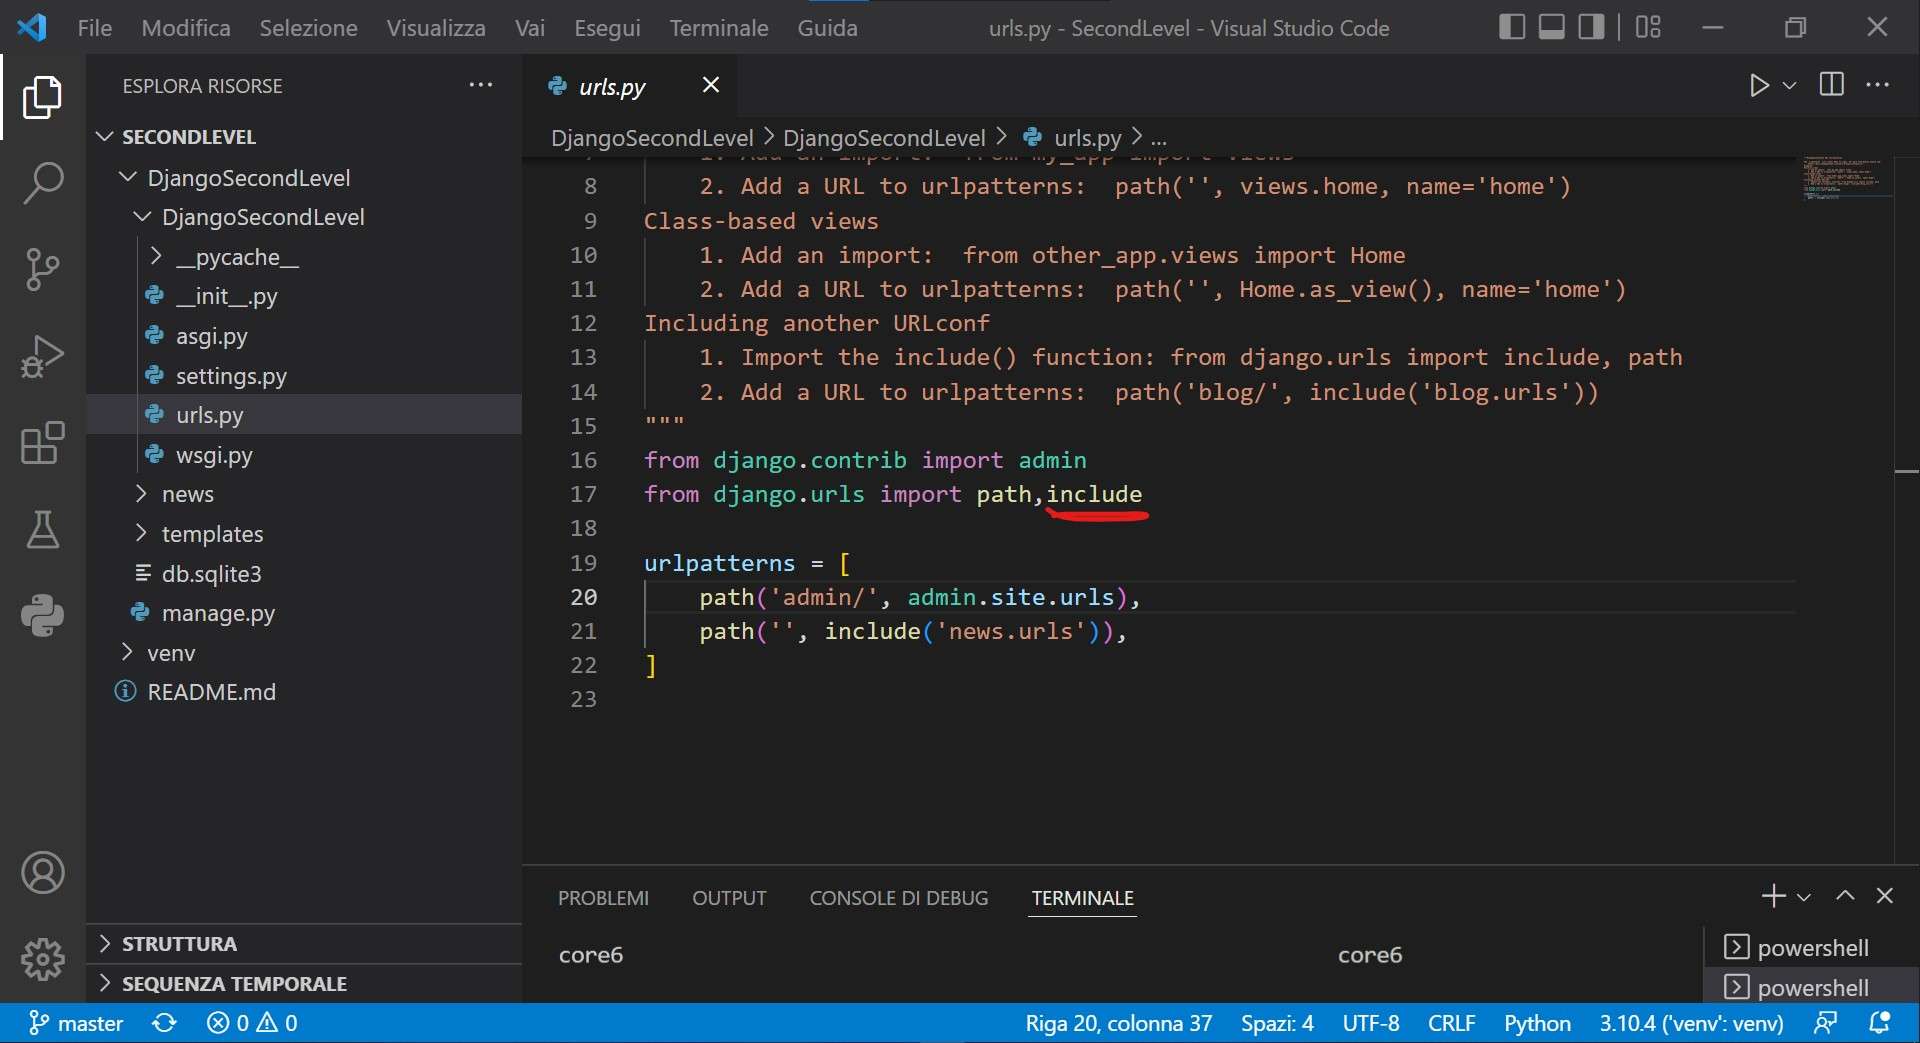Image resolution: width=1920 pixels, height=1043 pixels.
Task: Open the Vai menu
Action: [530, 27]
